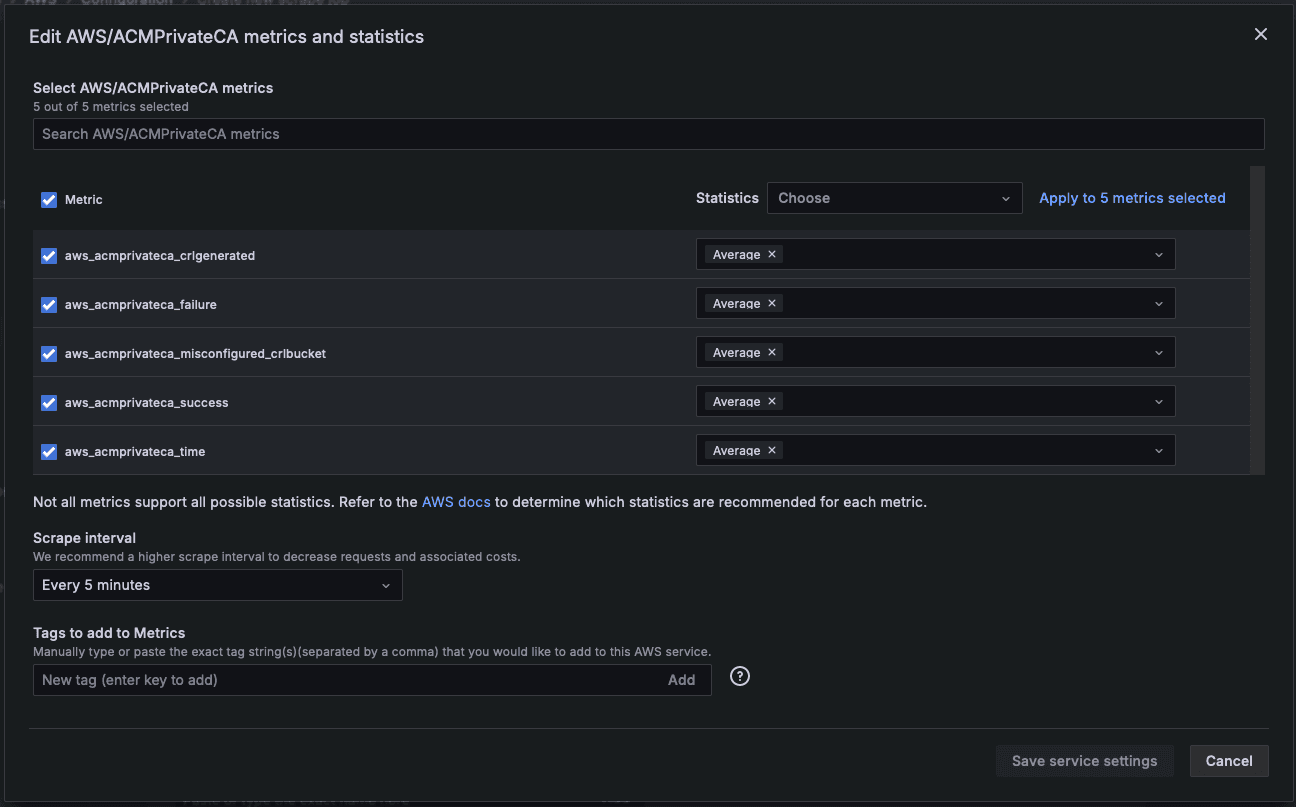Uncheck the select-all Metric checkbox
Viewport: 1296px width, 807px height.
click(49, 199)
